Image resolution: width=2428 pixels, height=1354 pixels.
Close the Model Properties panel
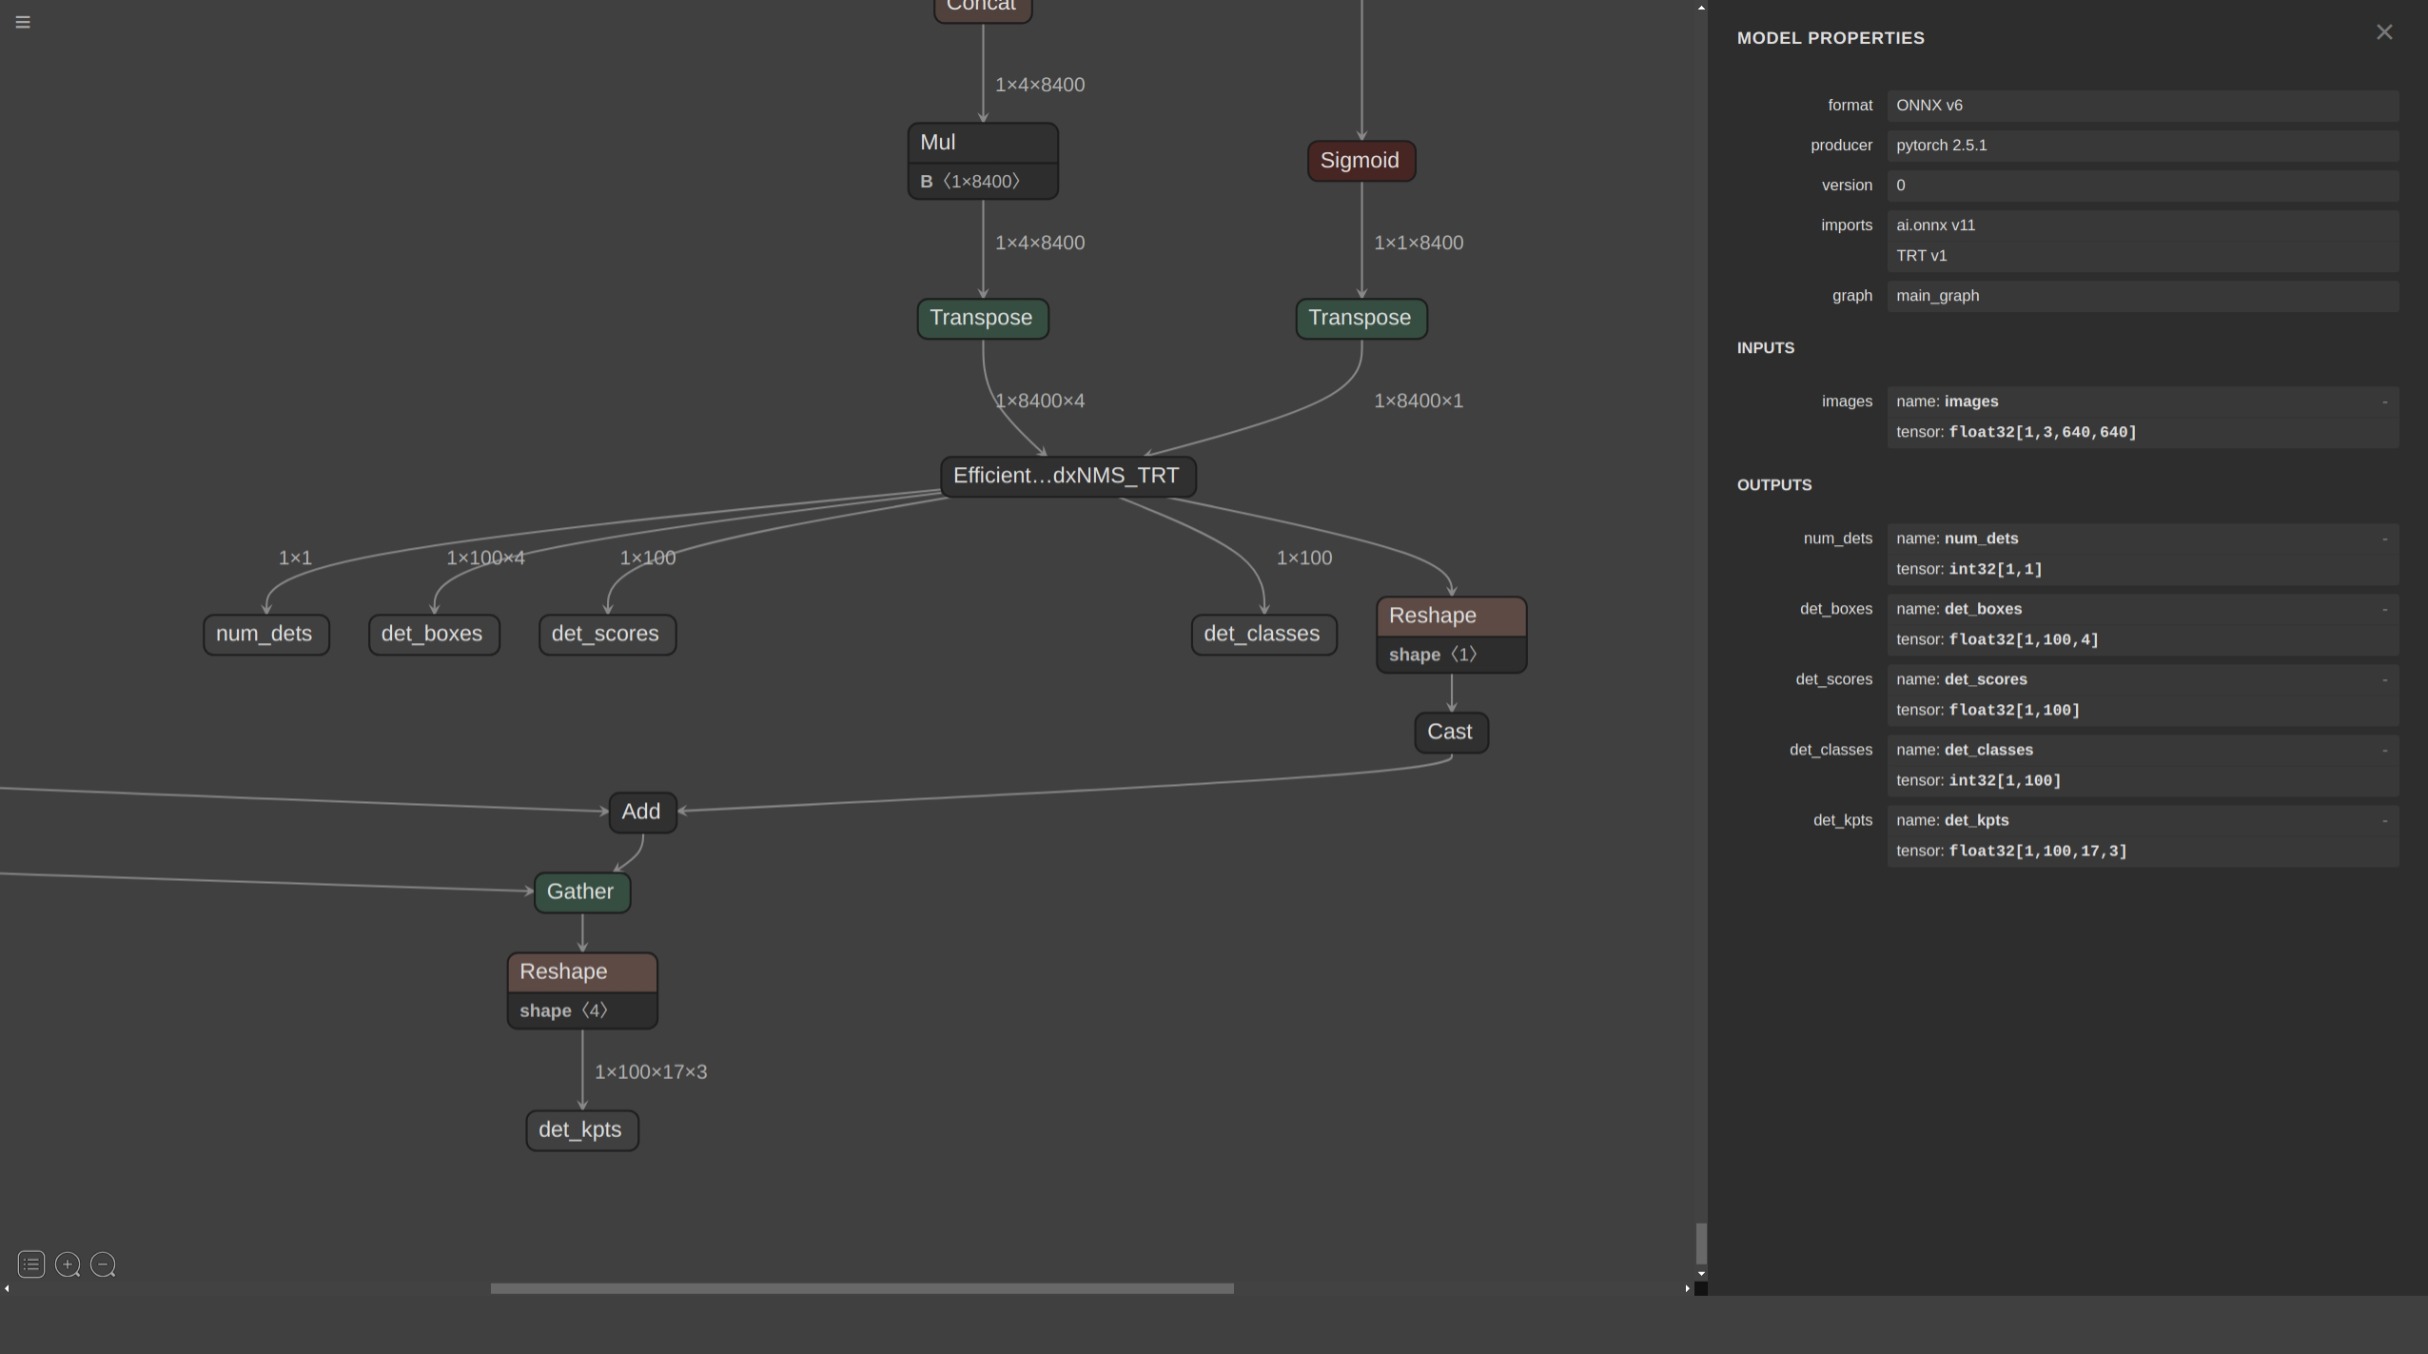tap(2384, 33)
